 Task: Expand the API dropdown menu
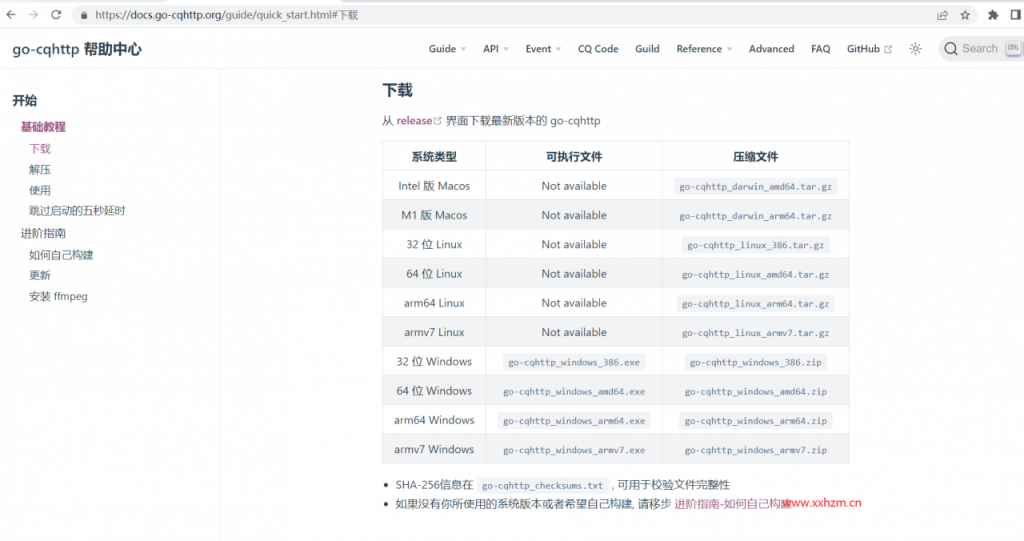(496, 49)
